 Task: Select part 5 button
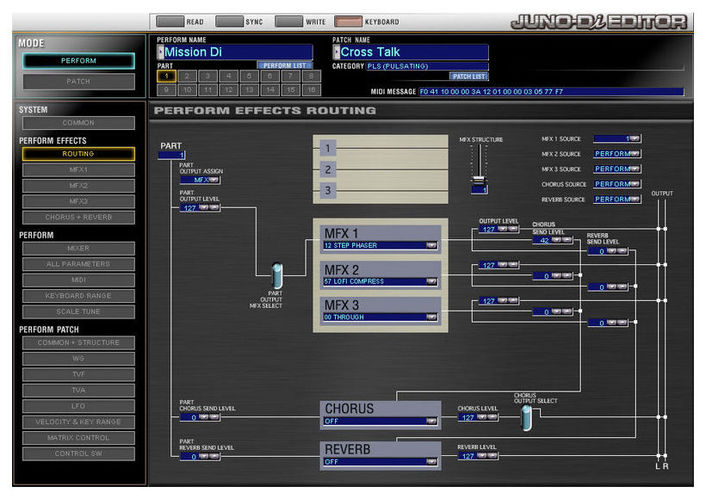(249, 76)
